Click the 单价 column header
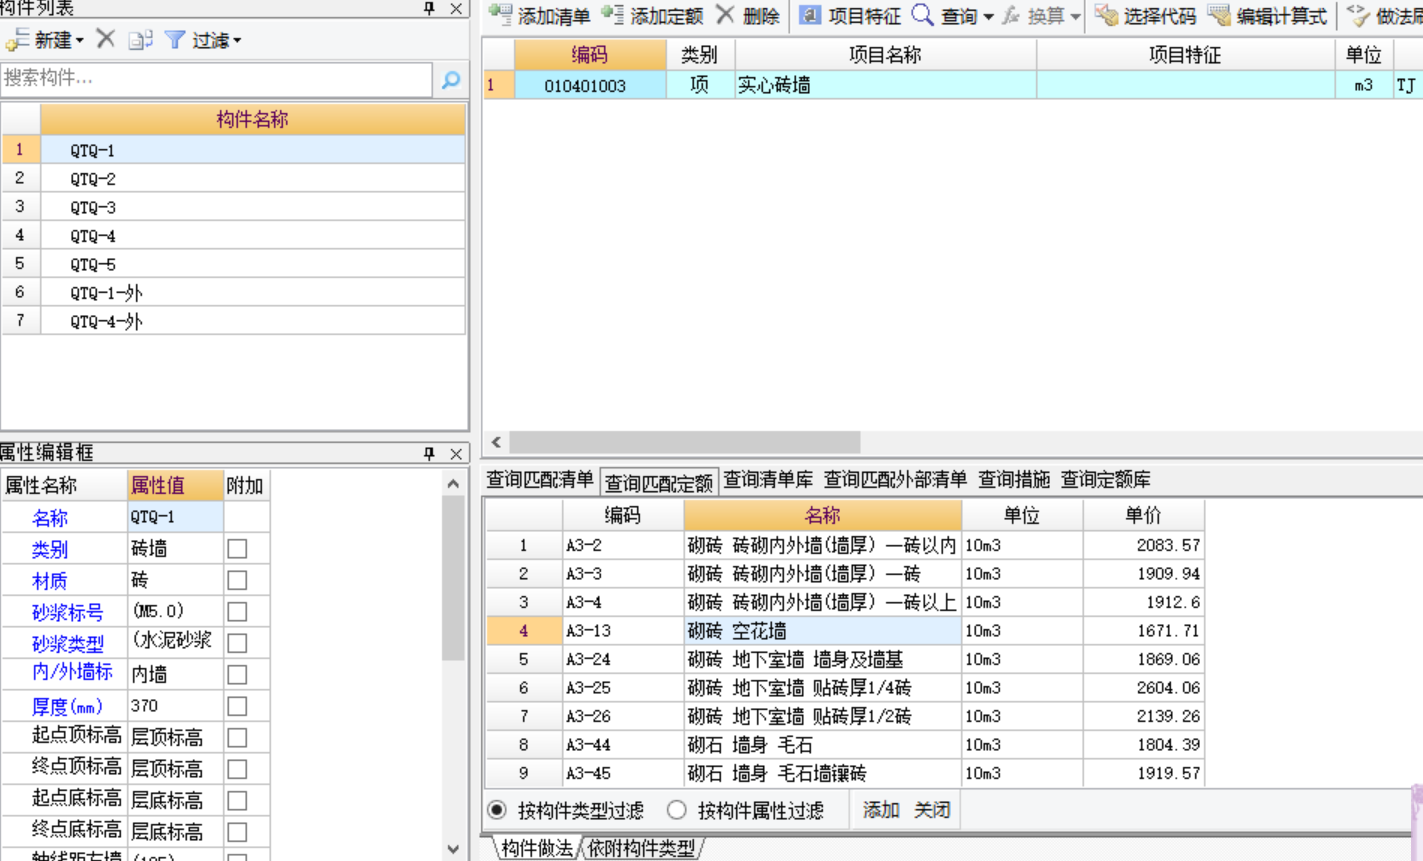 coord(1143,516)
